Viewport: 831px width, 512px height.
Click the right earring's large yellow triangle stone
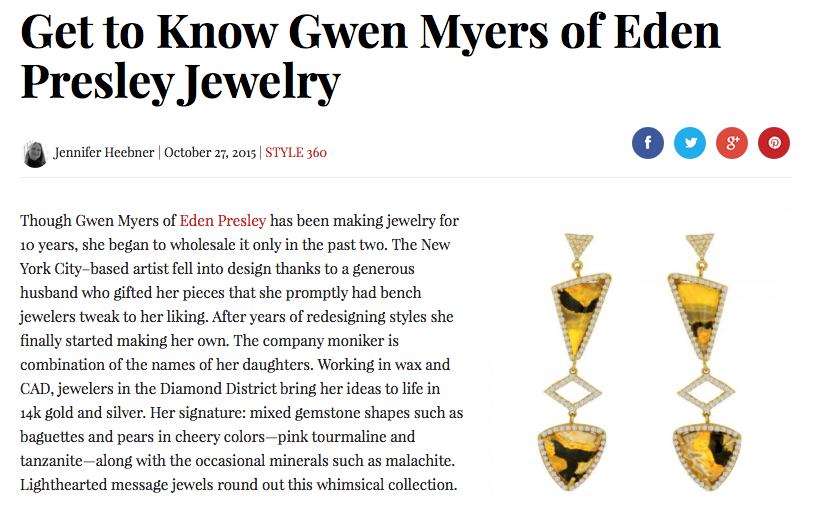707,308
